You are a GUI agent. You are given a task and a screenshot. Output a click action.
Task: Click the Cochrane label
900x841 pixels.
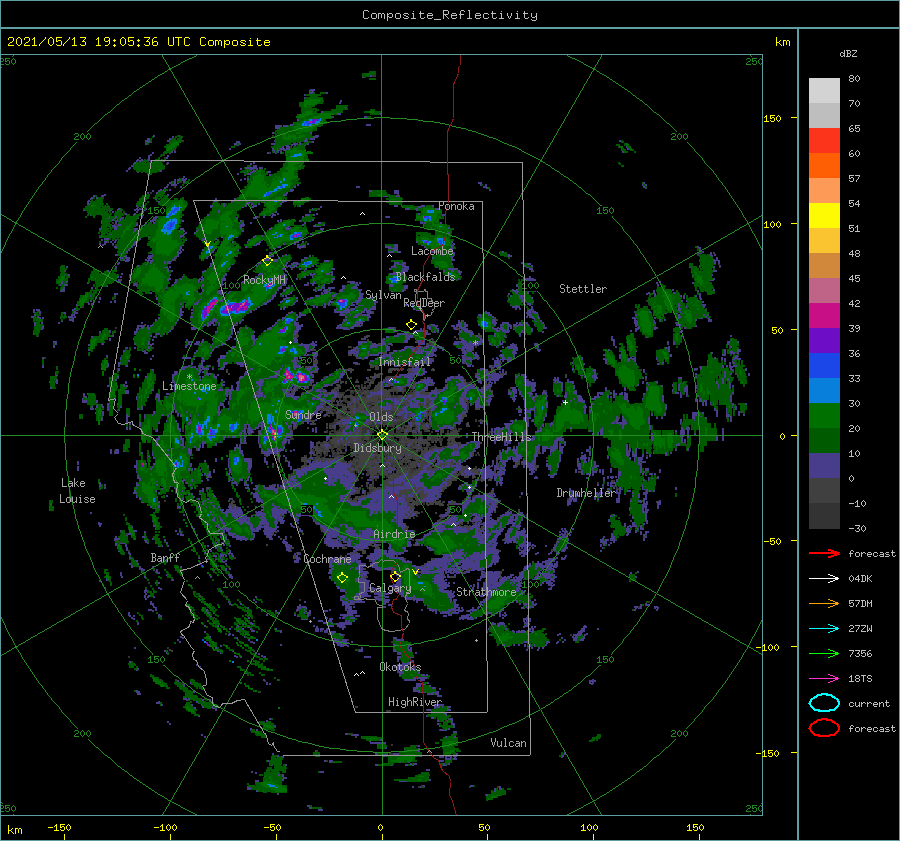[327, 559]
